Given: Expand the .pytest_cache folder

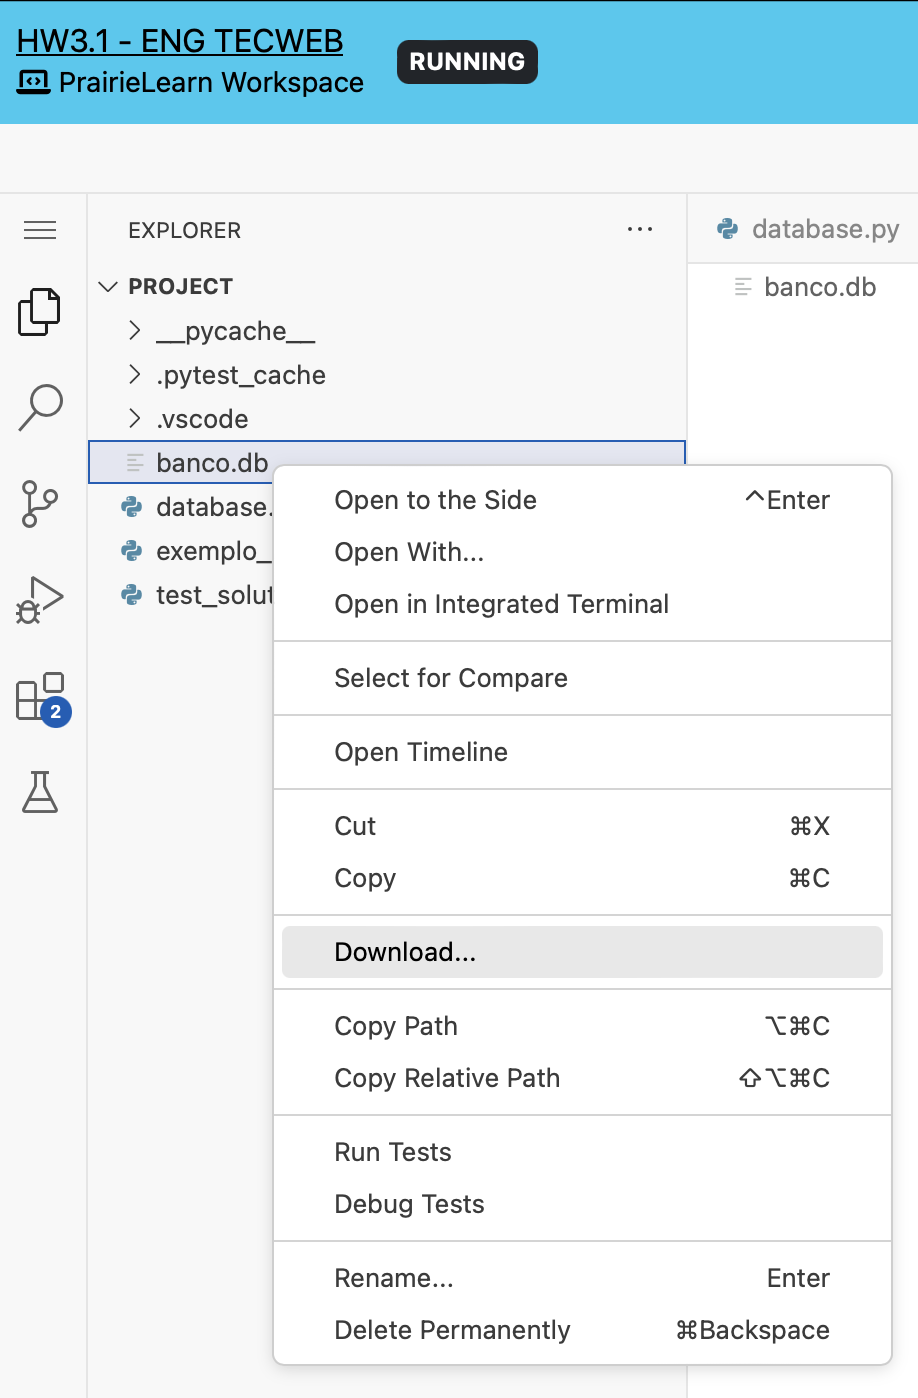Looking at the screenshot, I should tap(240, 375).
